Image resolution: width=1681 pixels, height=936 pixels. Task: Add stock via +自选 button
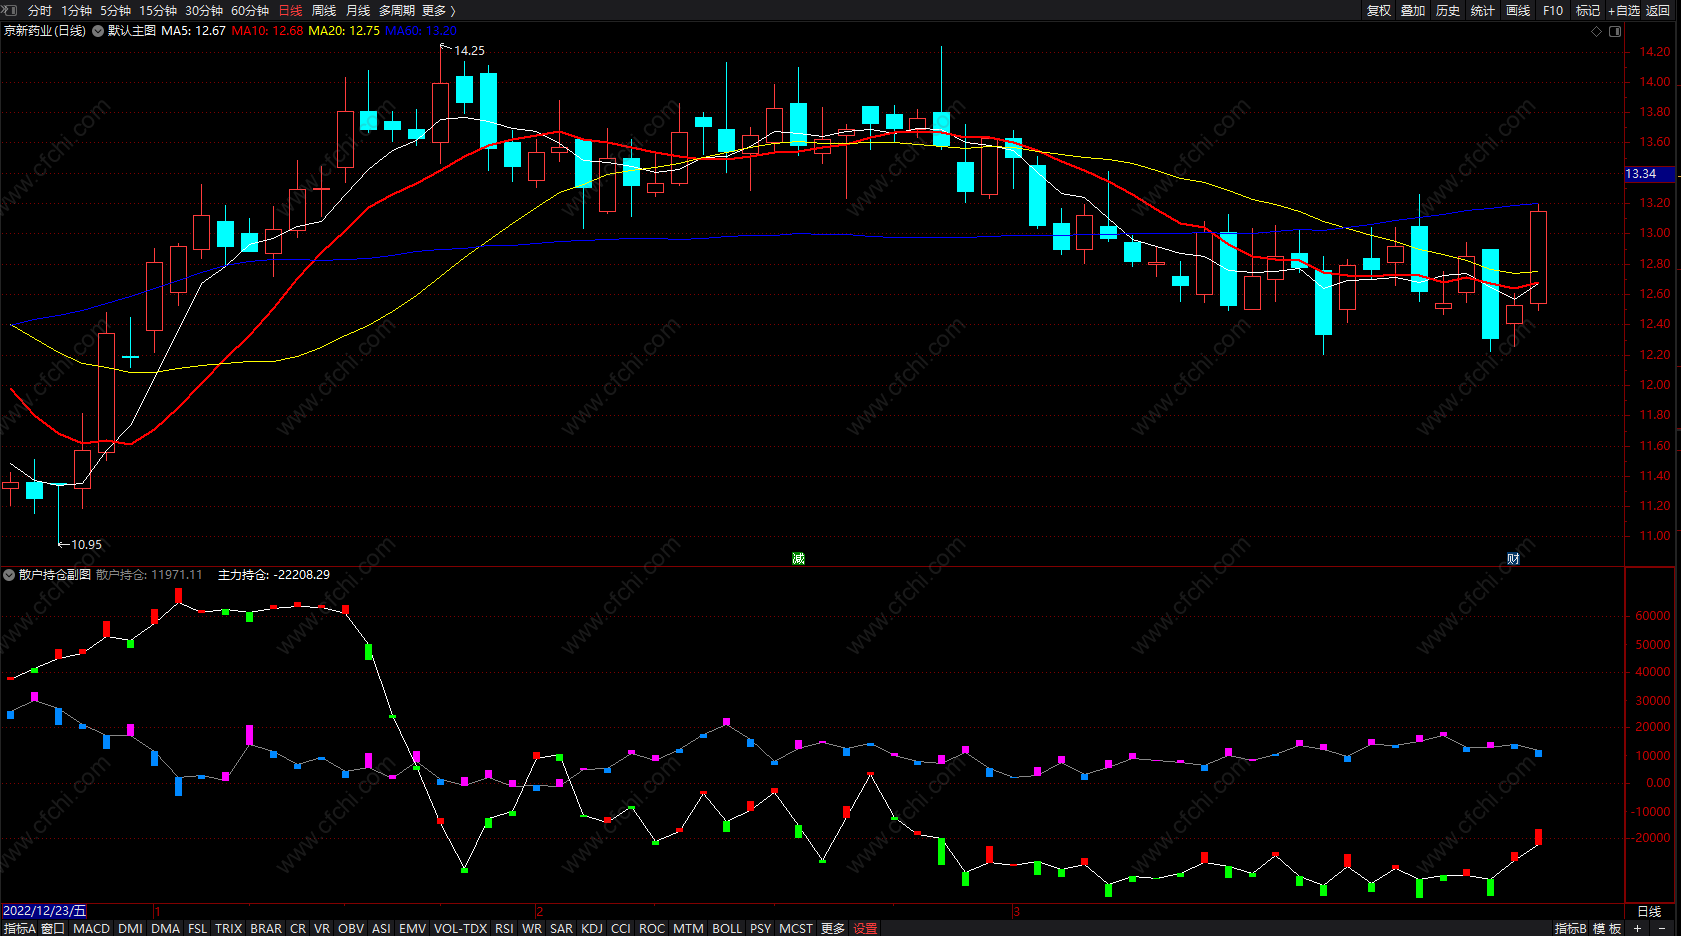point(1624,10)
